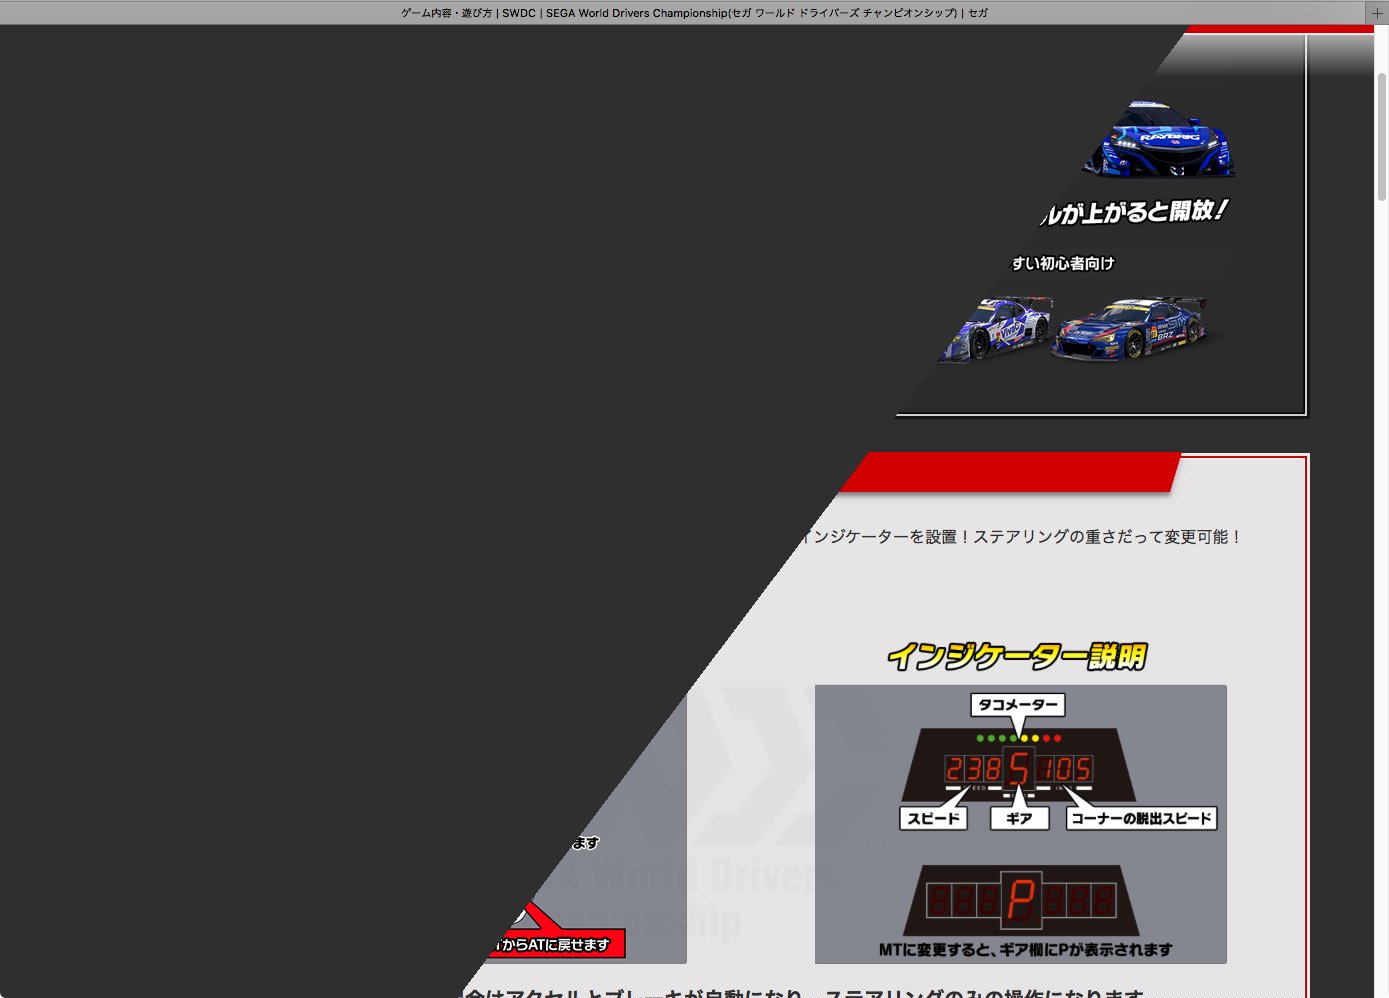Click the Subaru BRZ race car image
Viewport: 1389px width, 998px height.
click(1130, 327)
